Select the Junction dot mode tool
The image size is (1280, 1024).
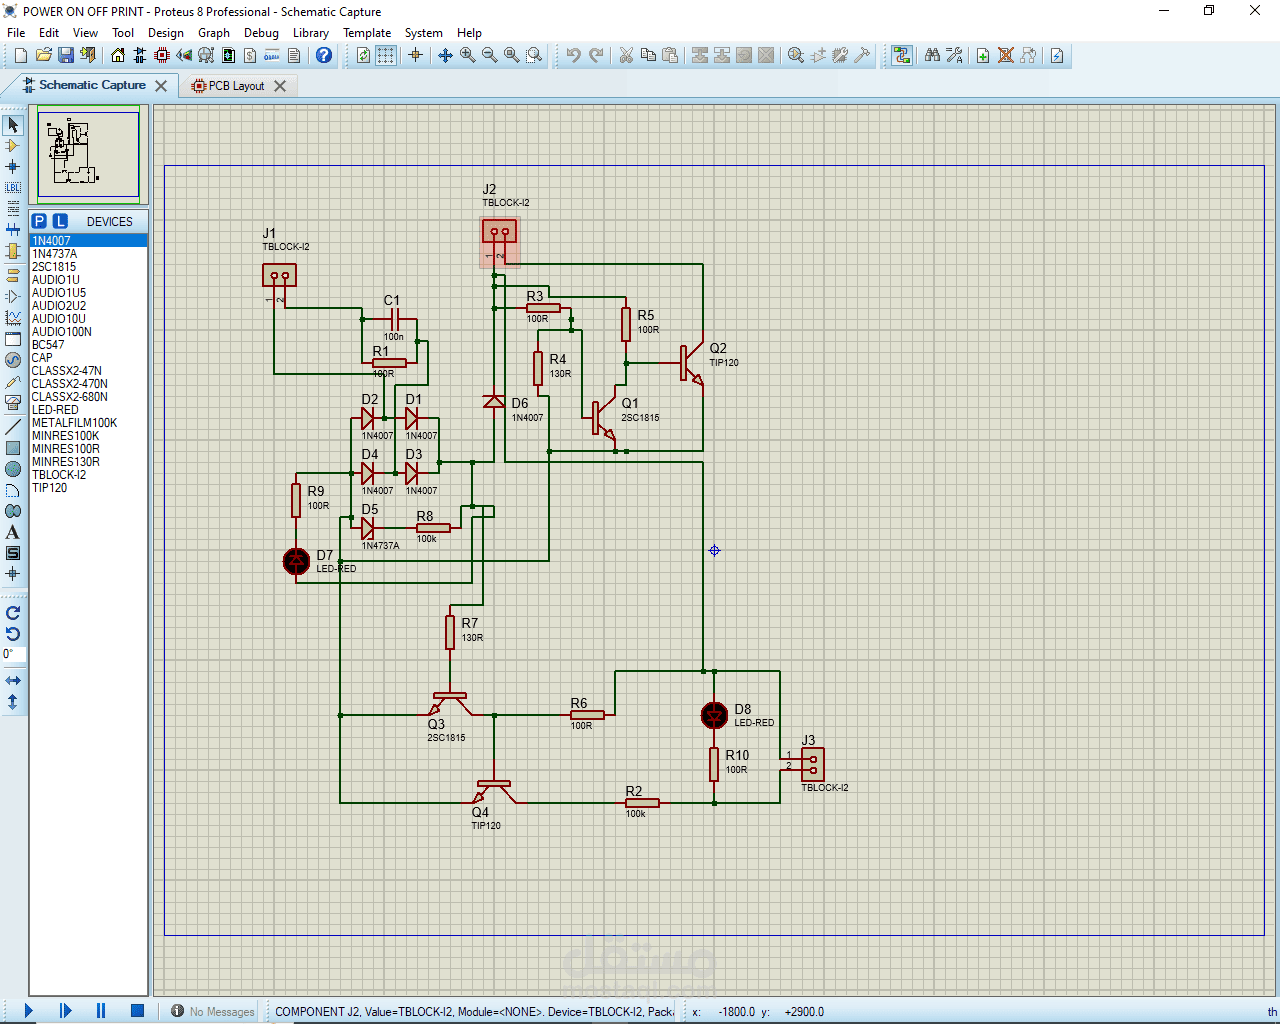click(13, 167)
